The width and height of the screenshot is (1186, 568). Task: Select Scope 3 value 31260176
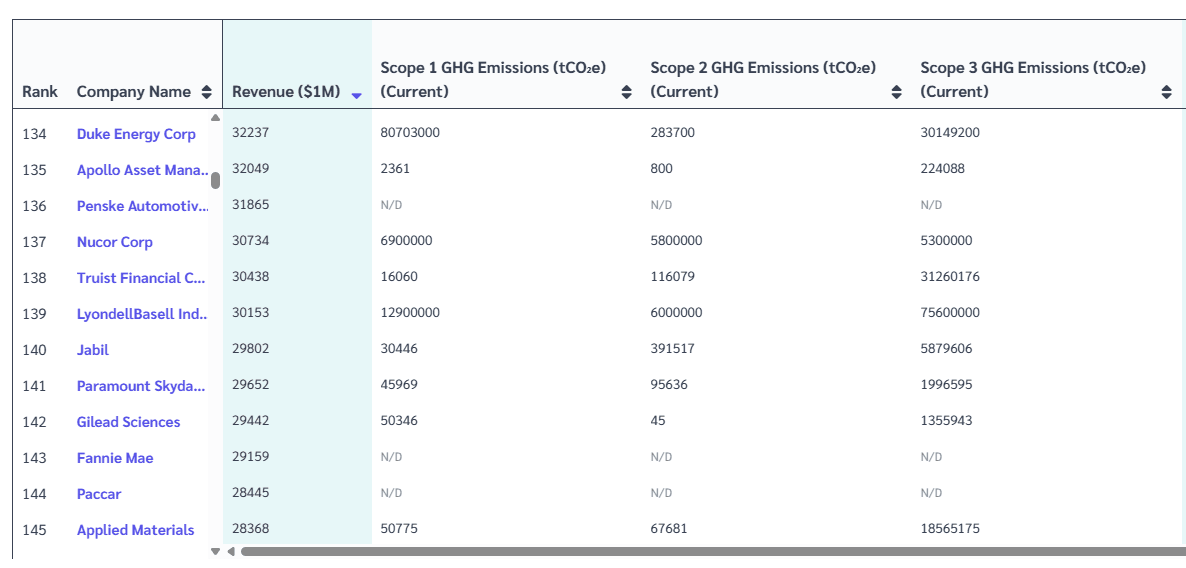[950, 277]
